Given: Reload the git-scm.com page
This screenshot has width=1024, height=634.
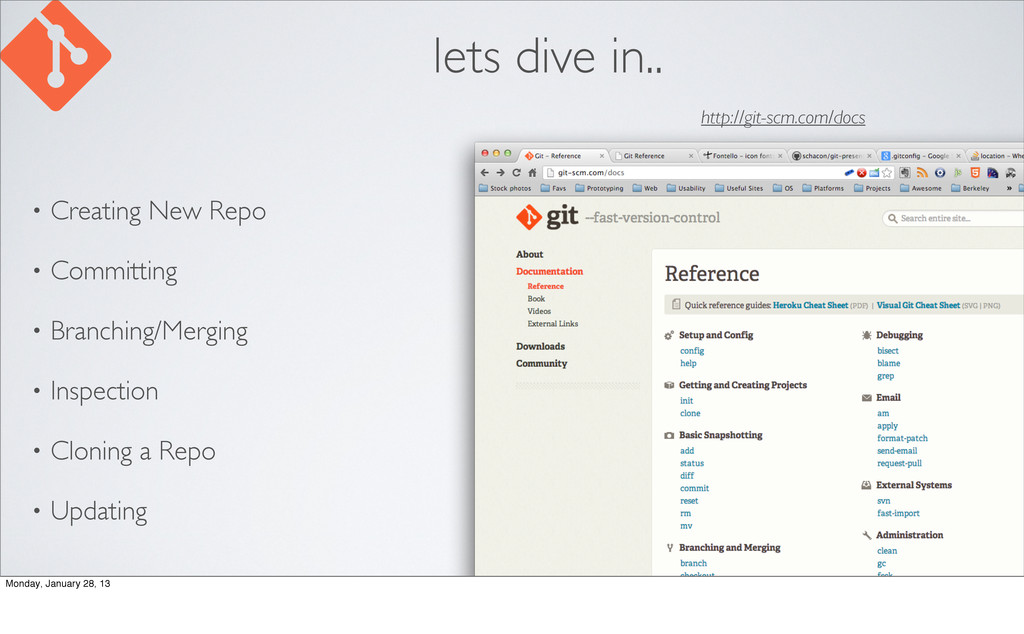Looking at the screenshot, I should 516,172.
